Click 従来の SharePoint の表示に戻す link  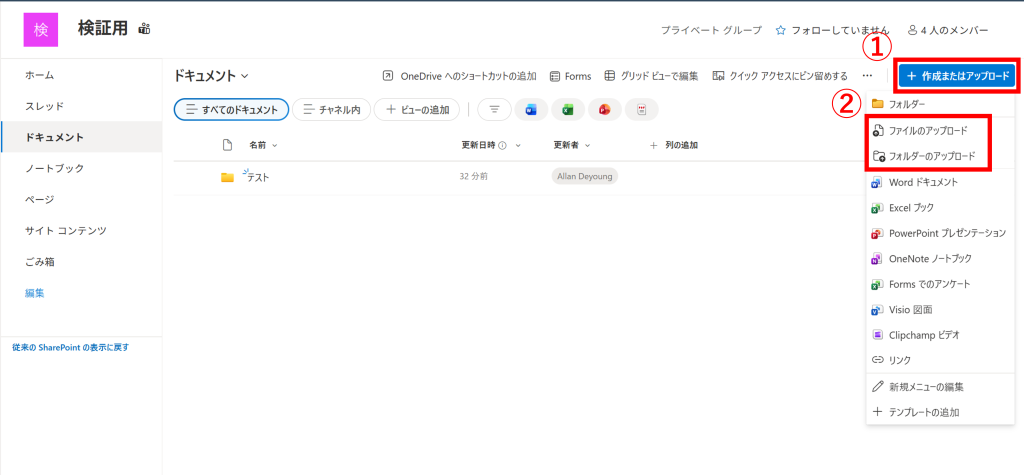point(70,347)
